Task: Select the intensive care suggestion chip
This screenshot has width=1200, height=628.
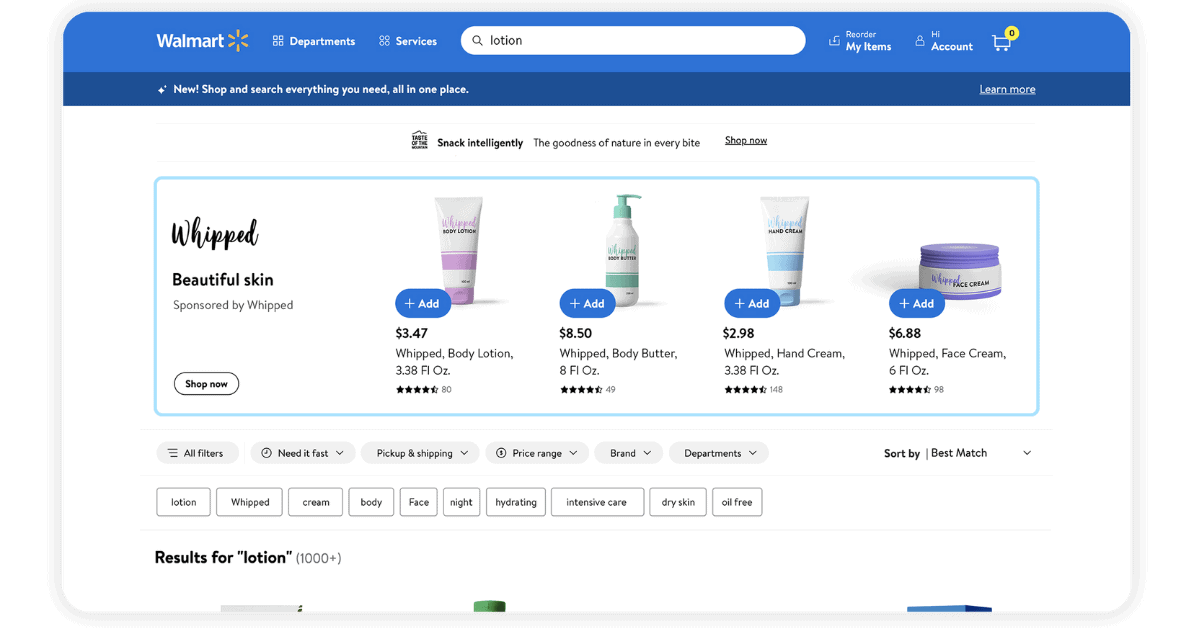Action: tap(597, 502)
